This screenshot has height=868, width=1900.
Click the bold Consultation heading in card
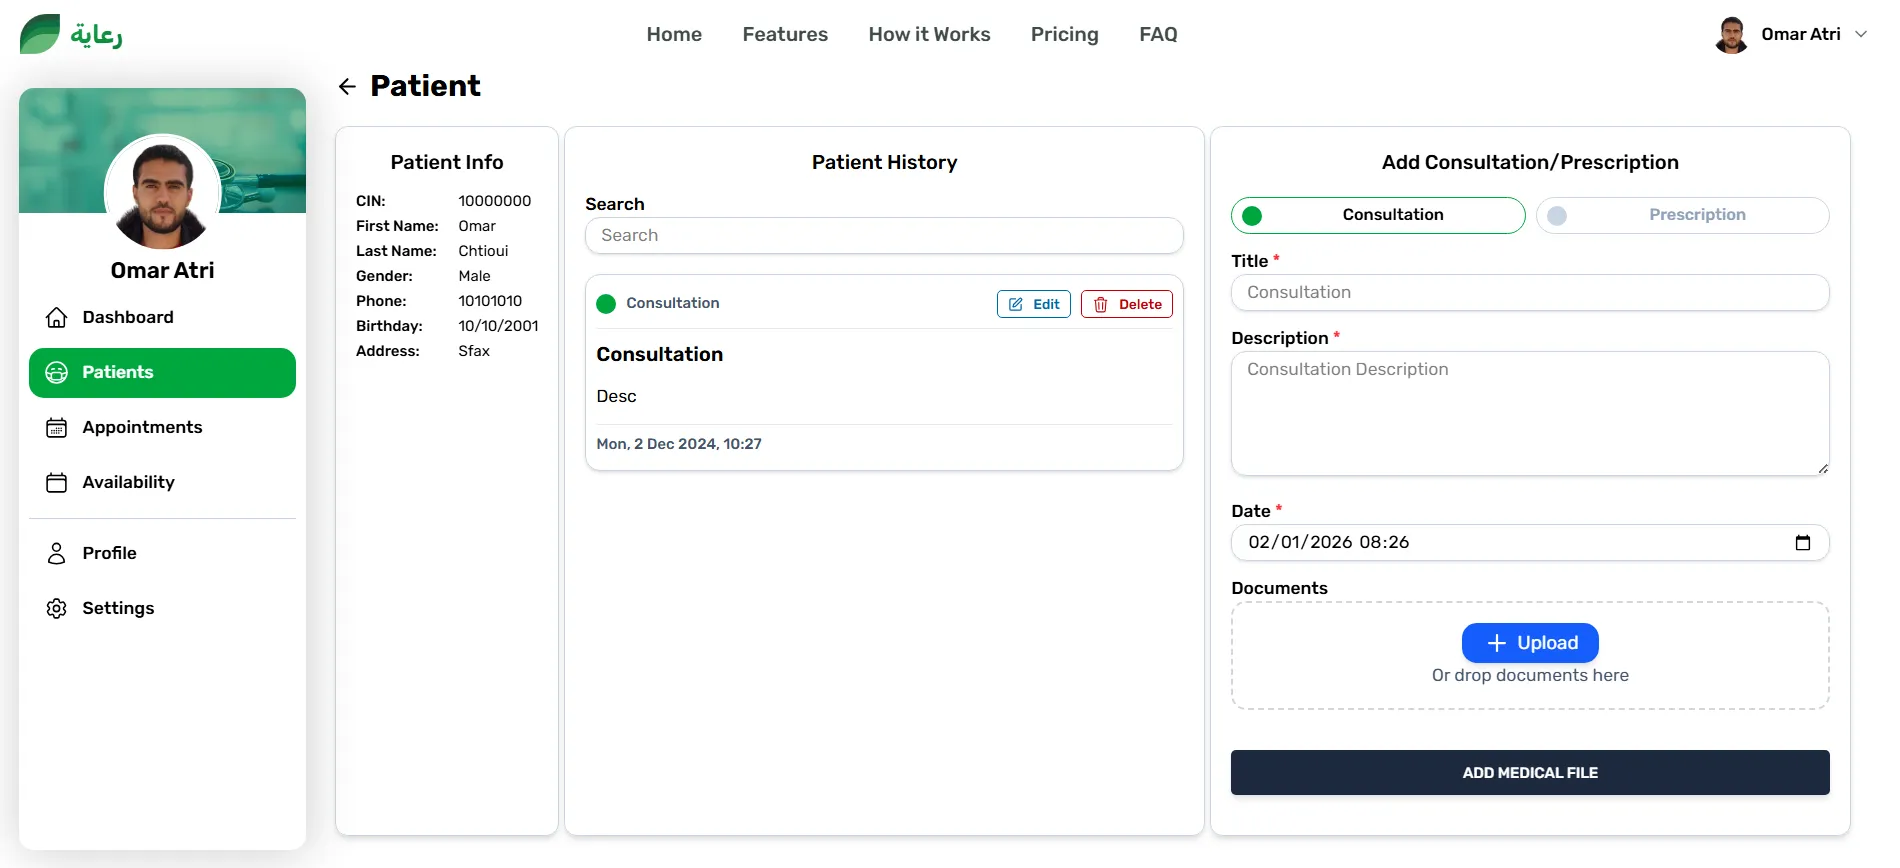point(659,354)
